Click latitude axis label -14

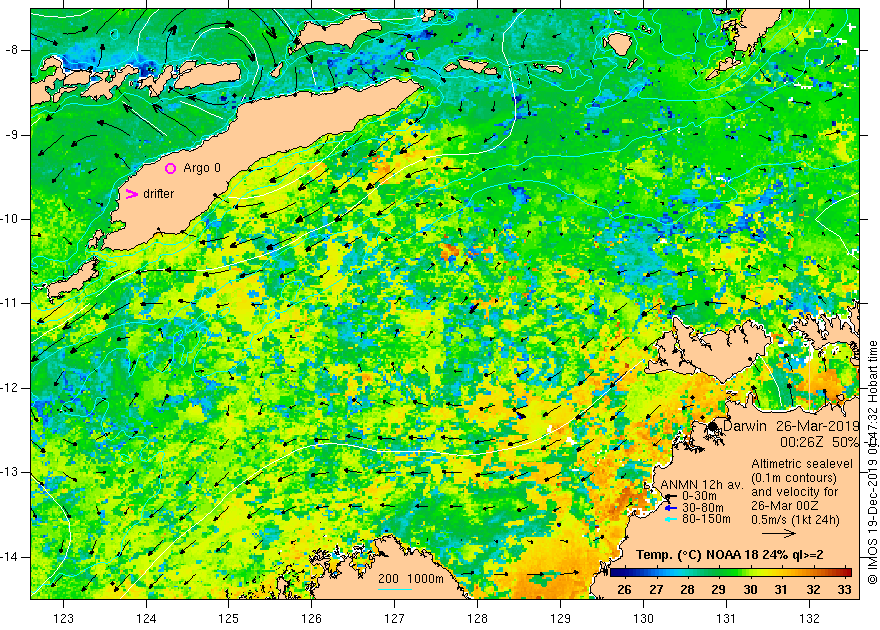(11, 557)
